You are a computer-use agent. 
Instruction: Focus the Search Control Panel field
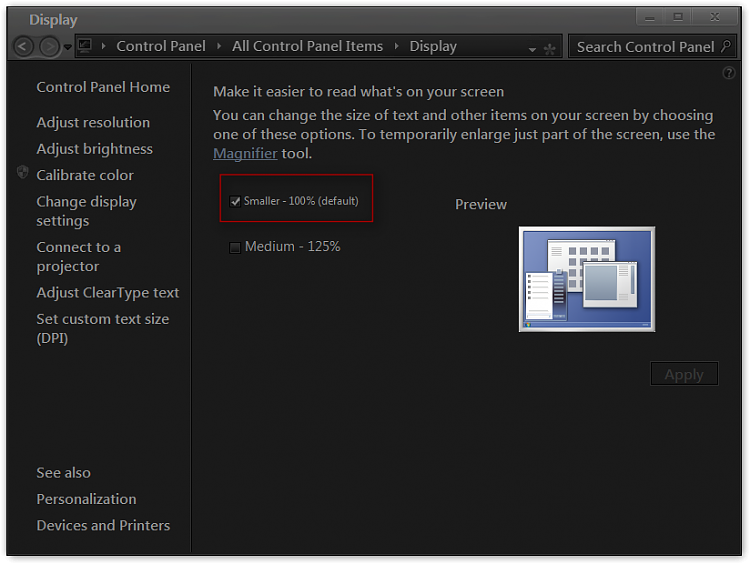click(x=652, y=46)
